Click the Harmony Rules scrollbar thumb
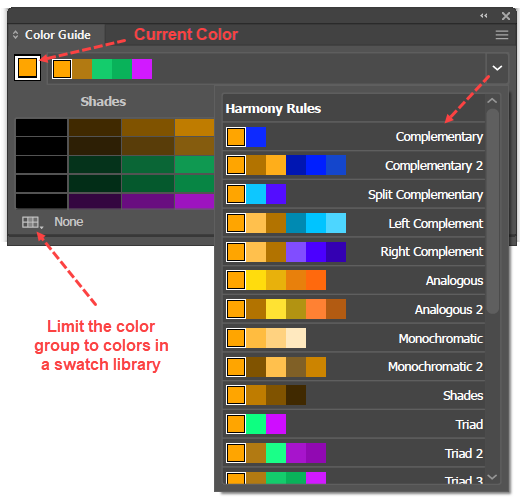The height and width of the screenshot is (498, 520). pyautogui.click(x=492, y=212)
